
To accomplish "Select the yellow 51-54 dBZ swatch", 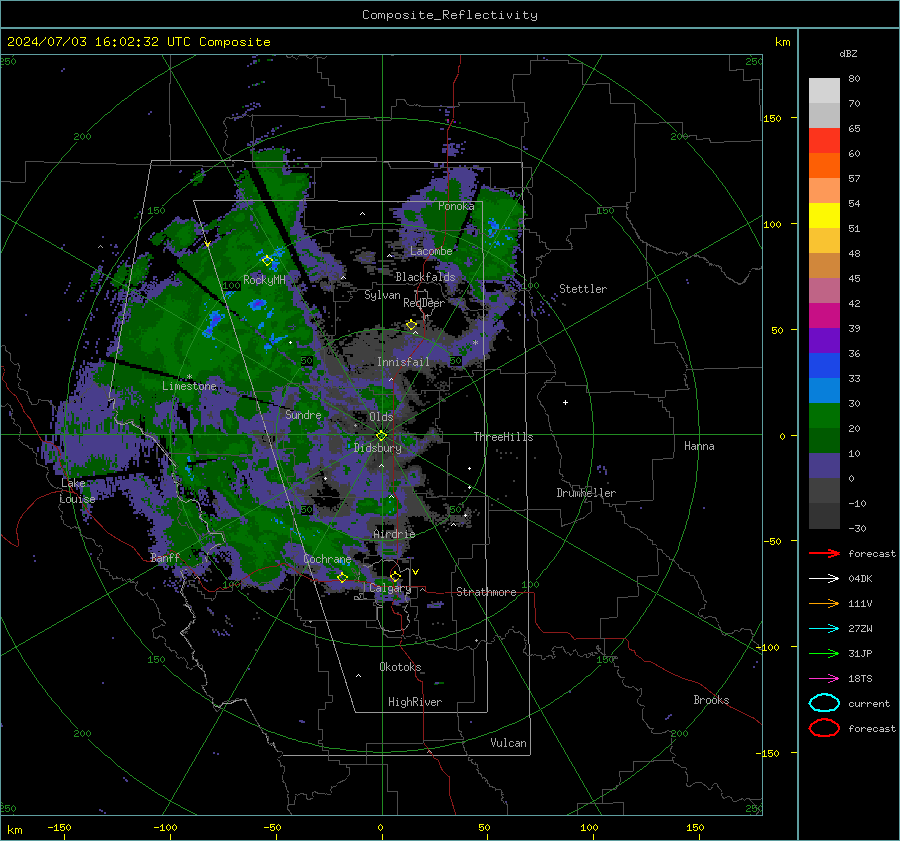I will click(x=824, y=216).
